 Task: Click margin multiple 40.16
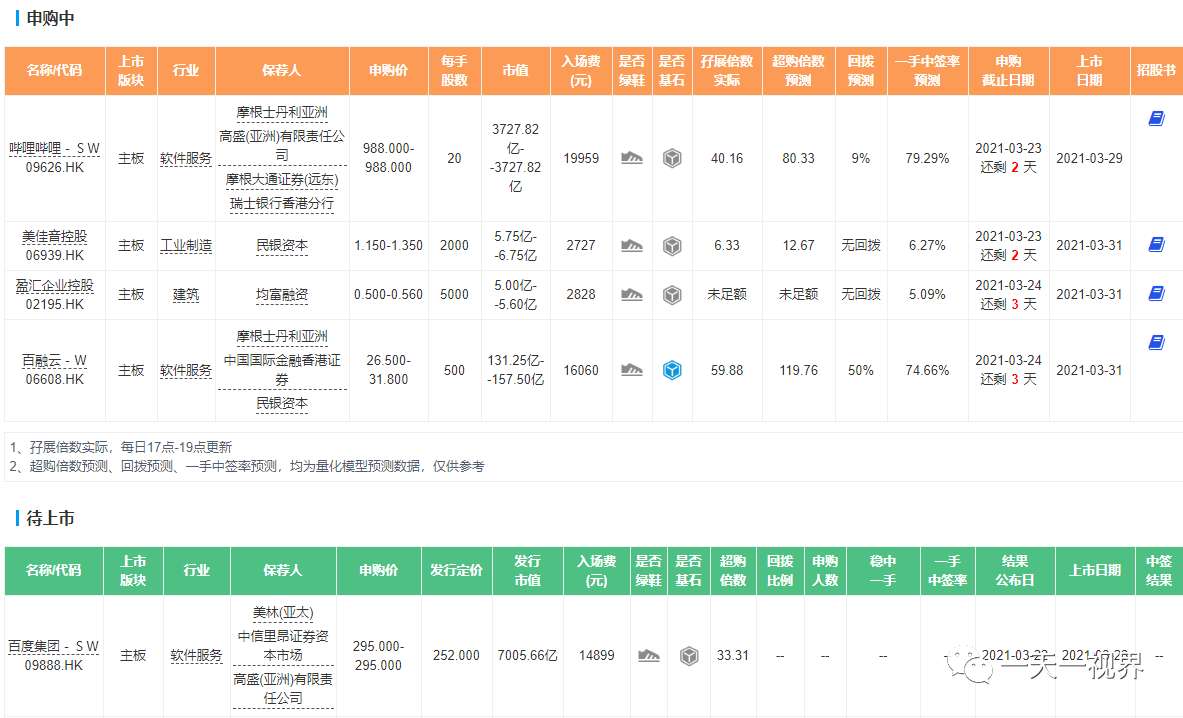727,158
